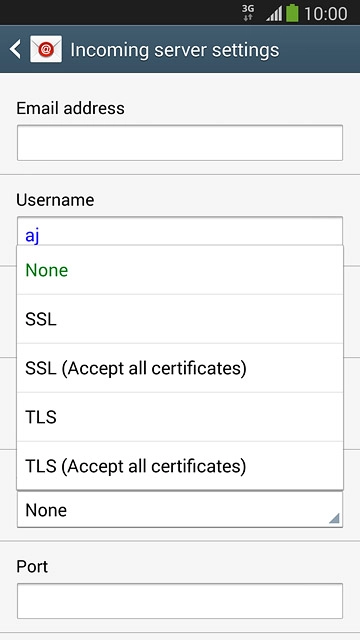
Task: Tap the Incoming server settings title
Action: pos(175,50)
